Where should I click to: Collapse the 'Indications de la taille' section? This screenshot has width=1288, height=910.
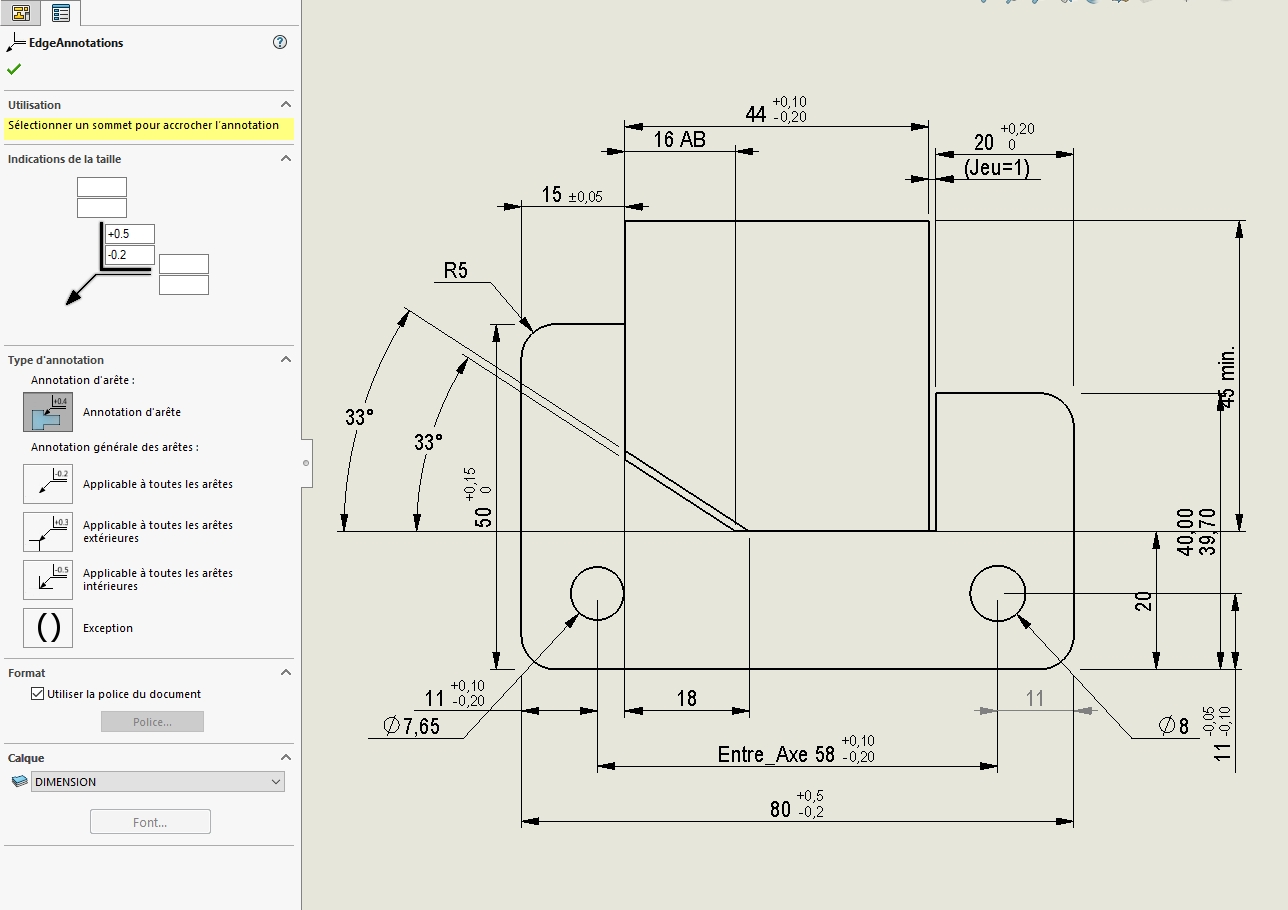[285, 159]
